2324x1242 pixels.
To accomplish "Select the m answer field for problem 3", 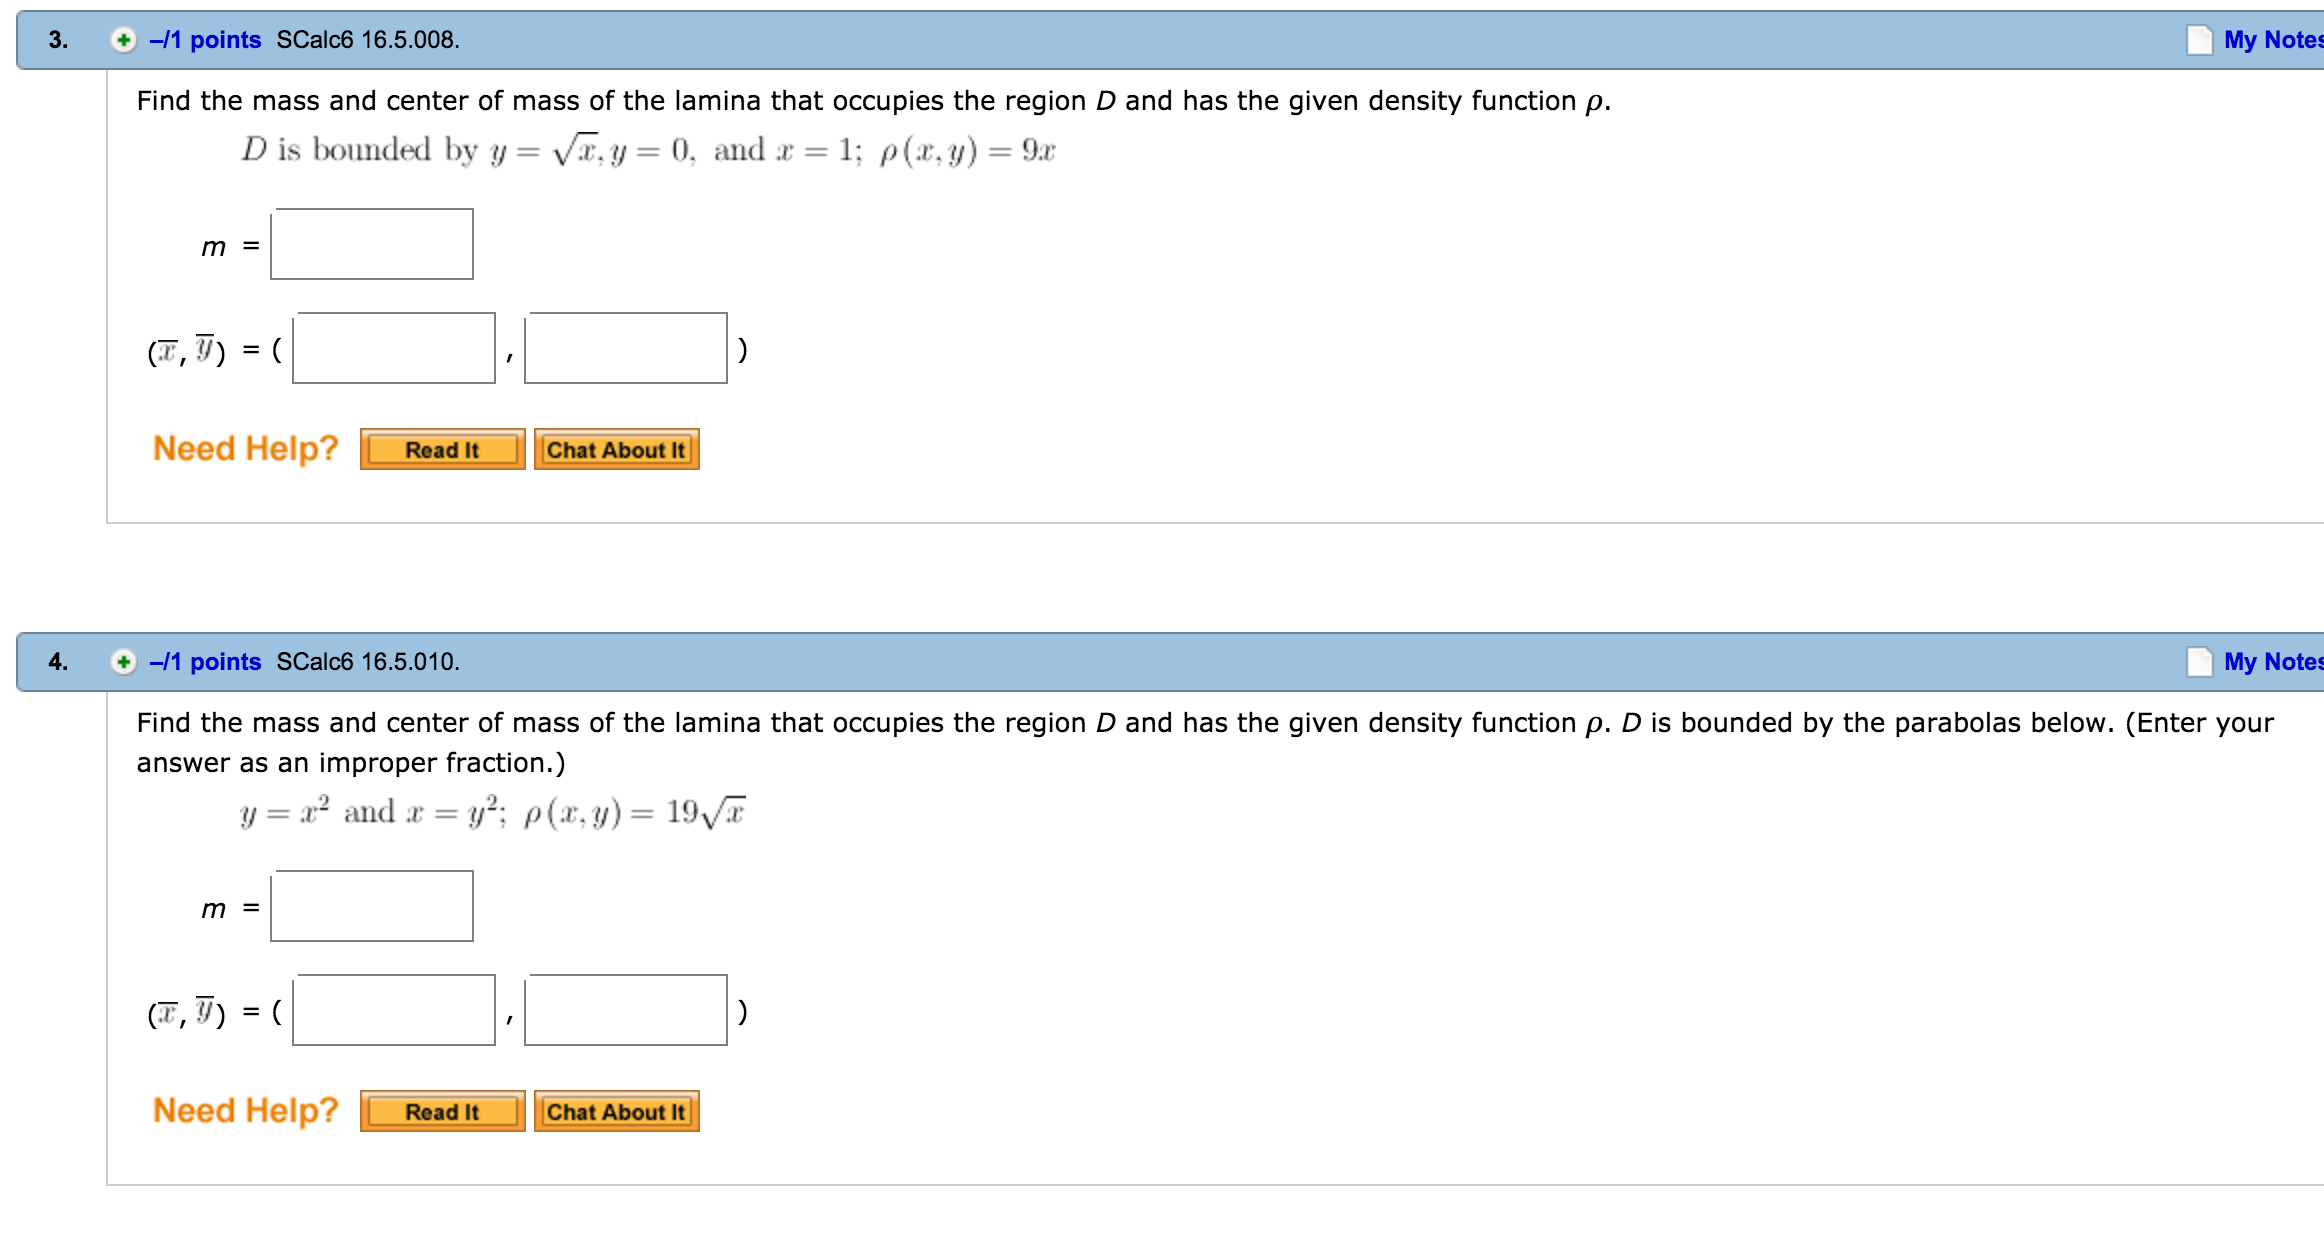I will [x=370, y=243].
